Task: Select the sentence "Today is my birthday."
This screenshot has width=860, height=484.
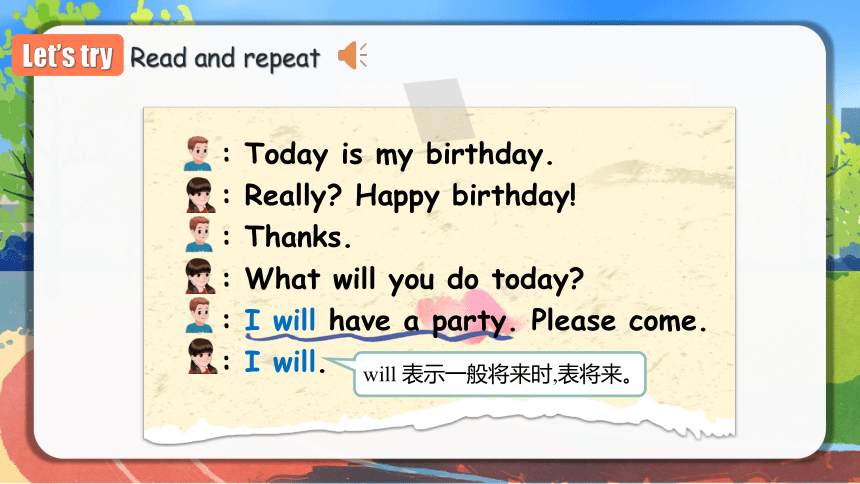Action: 399,154
